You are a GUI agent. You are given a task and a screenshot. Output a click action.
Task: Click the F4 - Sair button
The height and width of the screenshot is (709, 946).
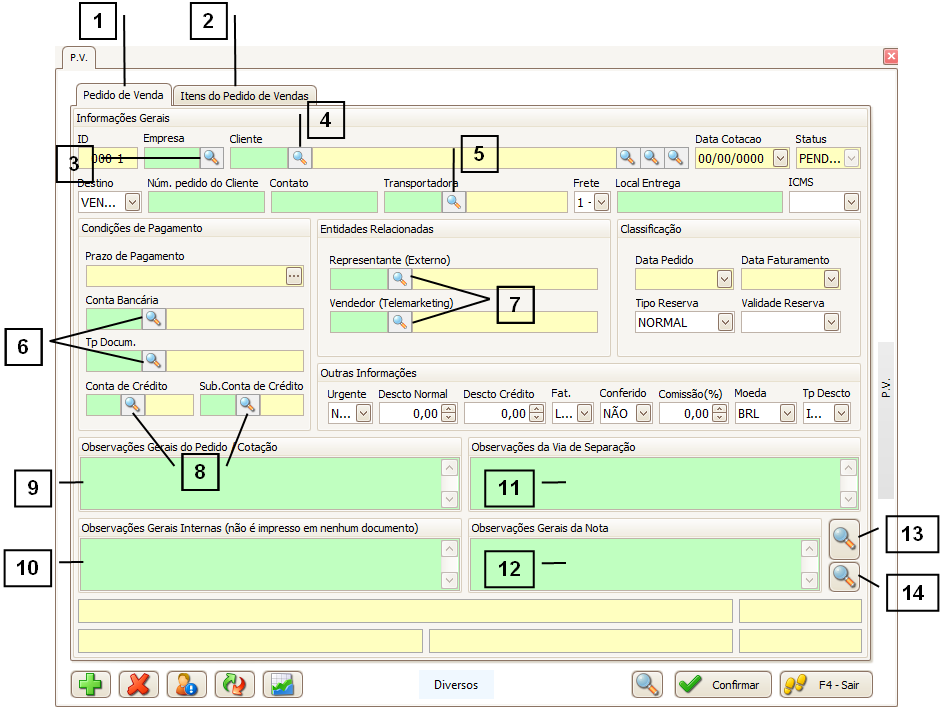tap(826, 685)
